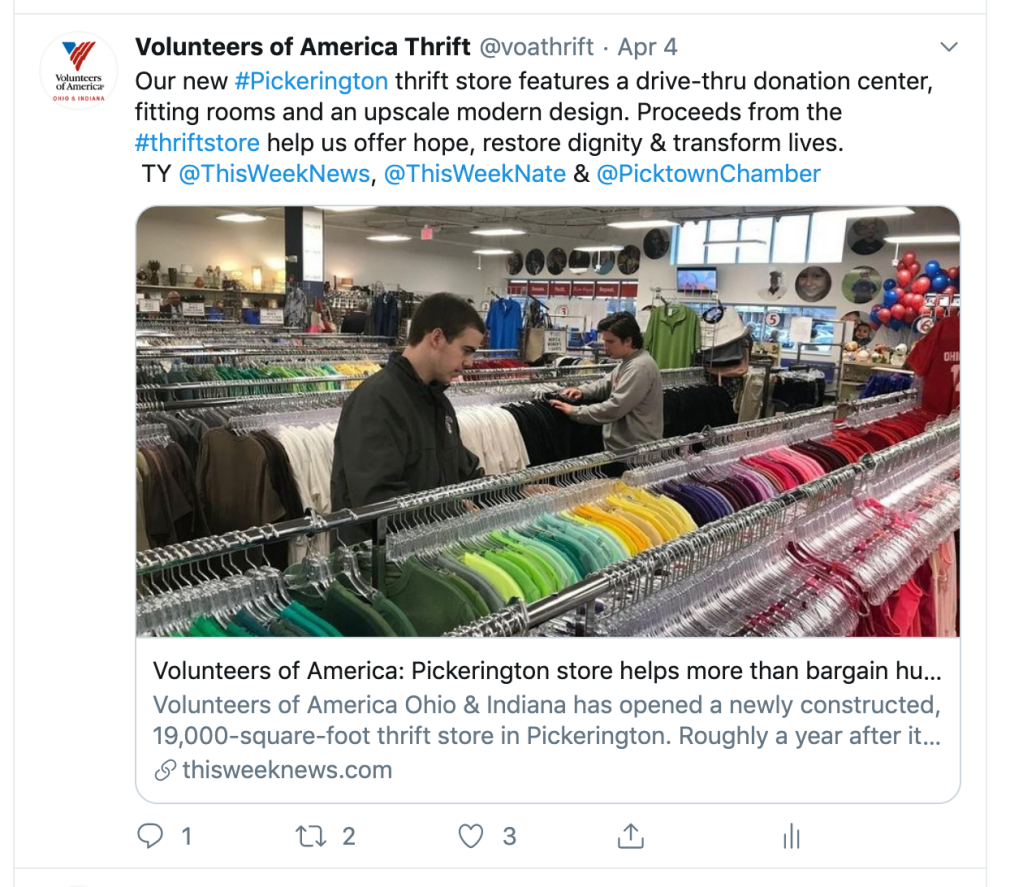This screenshot has height=887, width=1023.
Task: Click the article description text in card
Action: pyautogui.click(x=547, y=721)
